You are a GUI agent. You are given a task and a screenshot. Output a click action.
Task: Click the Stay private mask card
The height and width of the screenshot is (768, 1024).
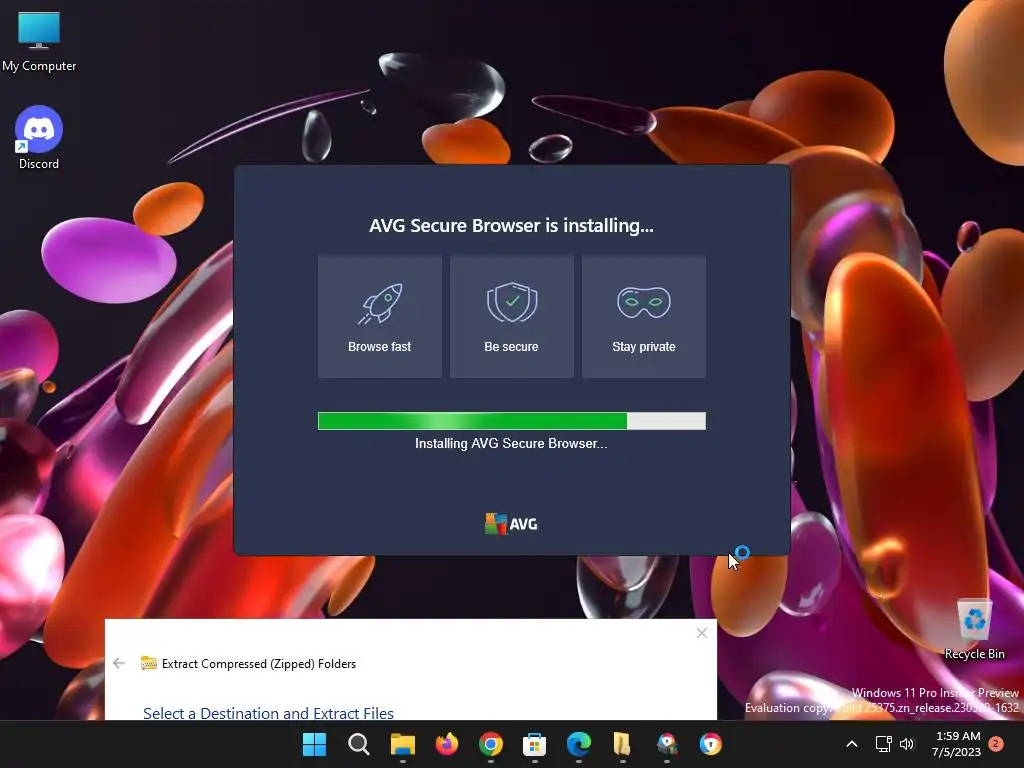tap(643, 317)
